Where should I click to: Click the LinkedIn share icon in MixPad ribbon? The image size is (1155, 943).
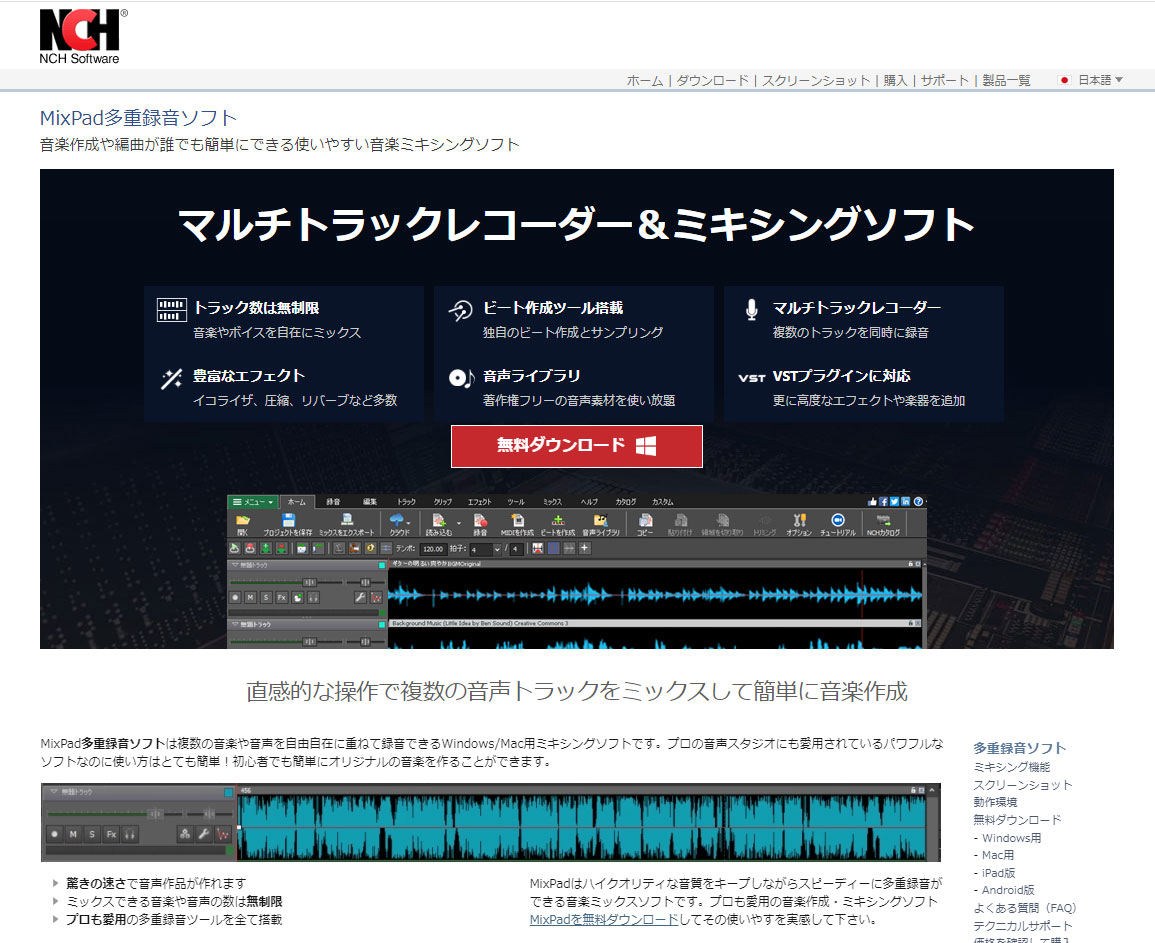[x=905, y=502]
